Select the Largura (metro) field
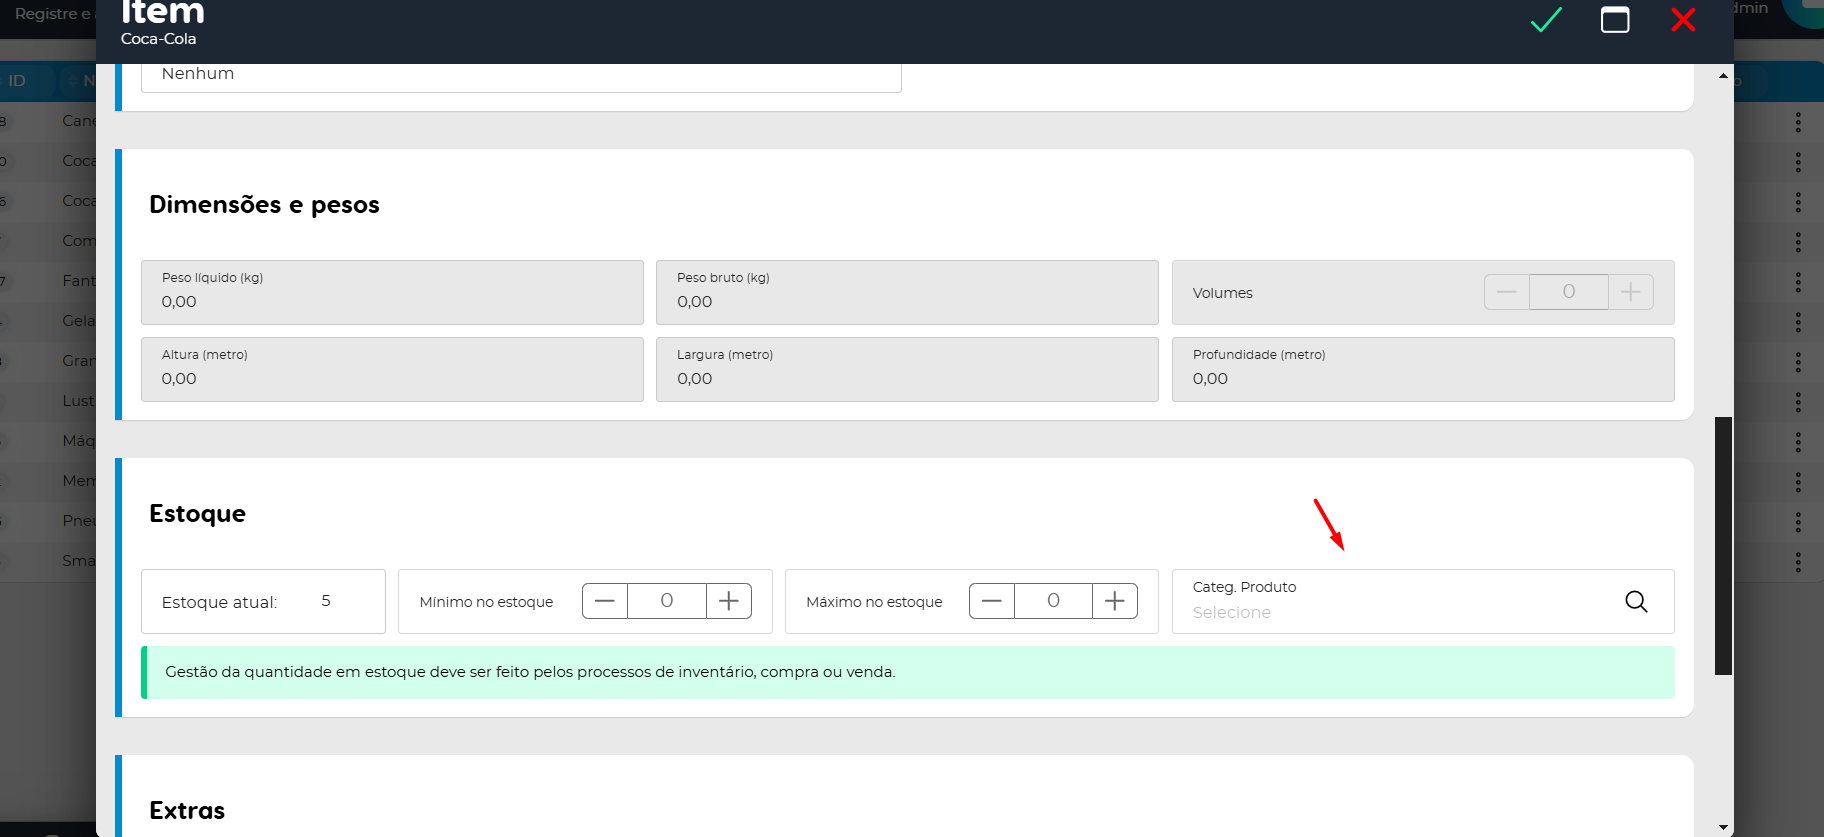Image resolution: width=1824 pixels, height=837 pixels. tap(906, 378)
